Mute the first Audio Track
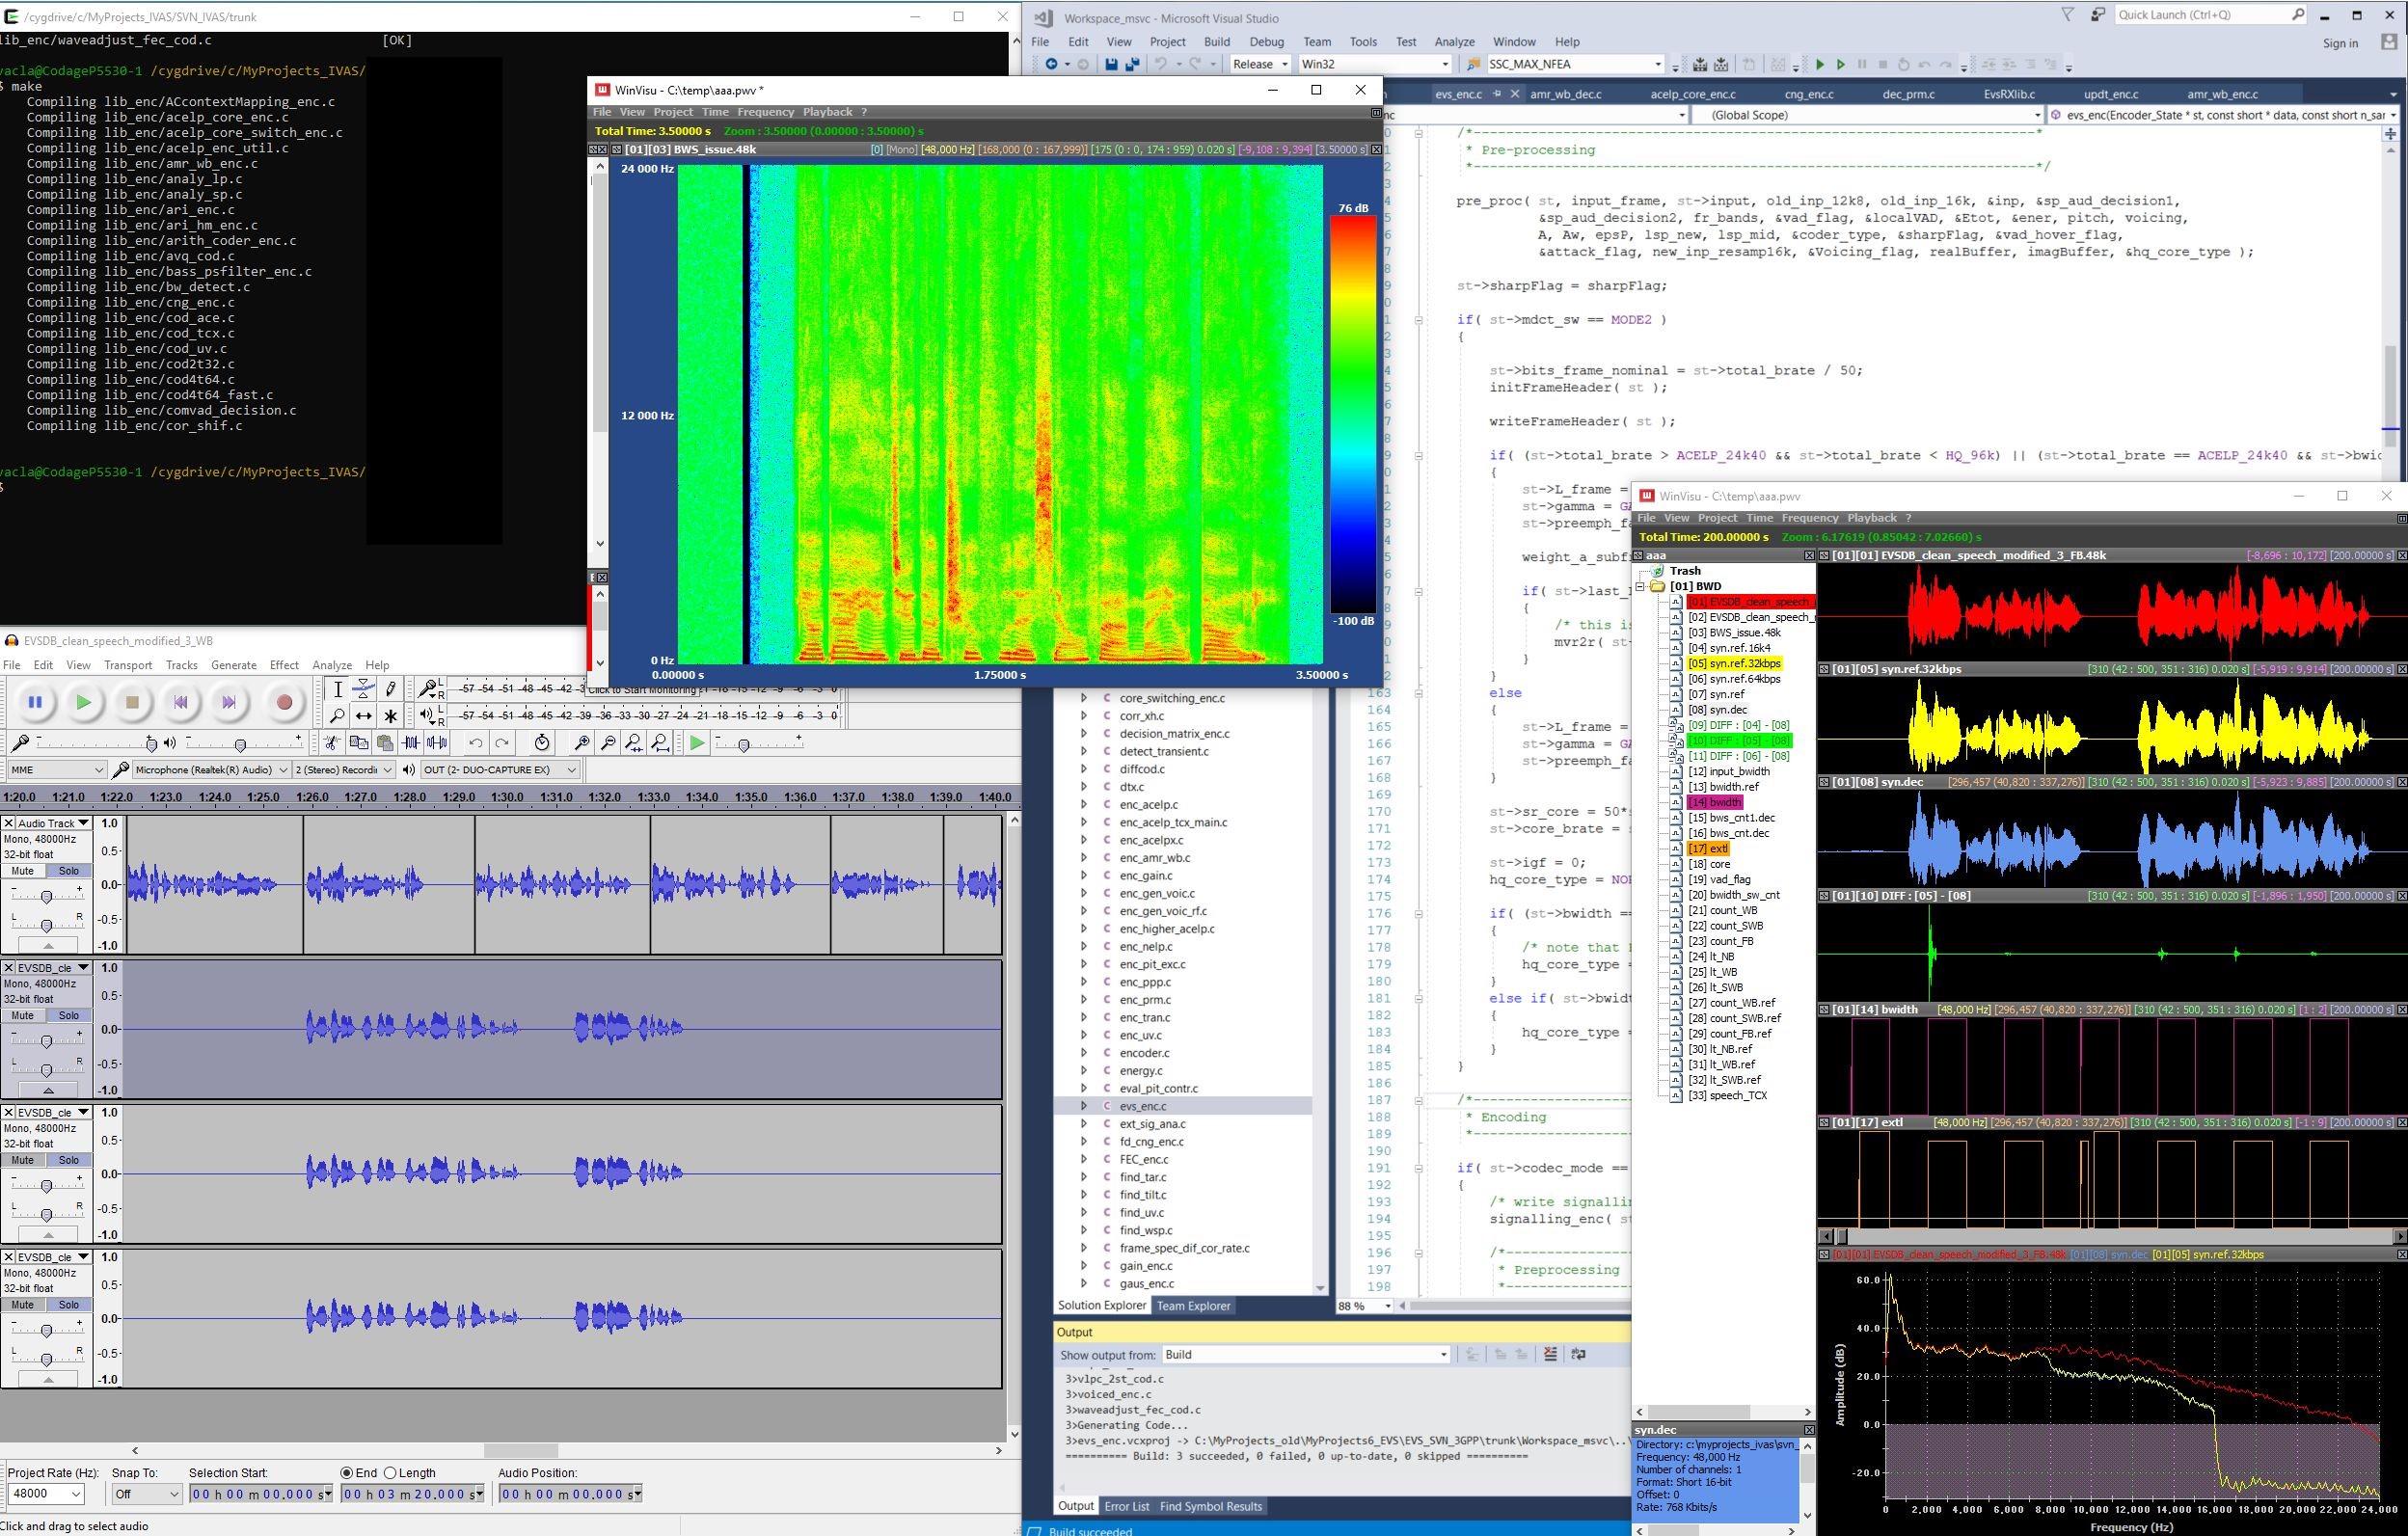 (x=23, y=871)
